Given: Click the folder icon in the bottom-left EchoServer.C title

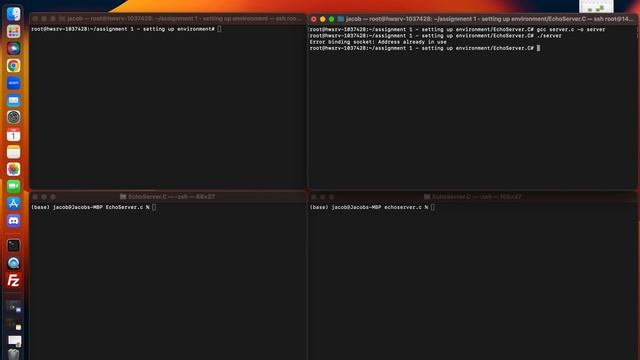Looking at the screenshot, I should click(123, 197).
